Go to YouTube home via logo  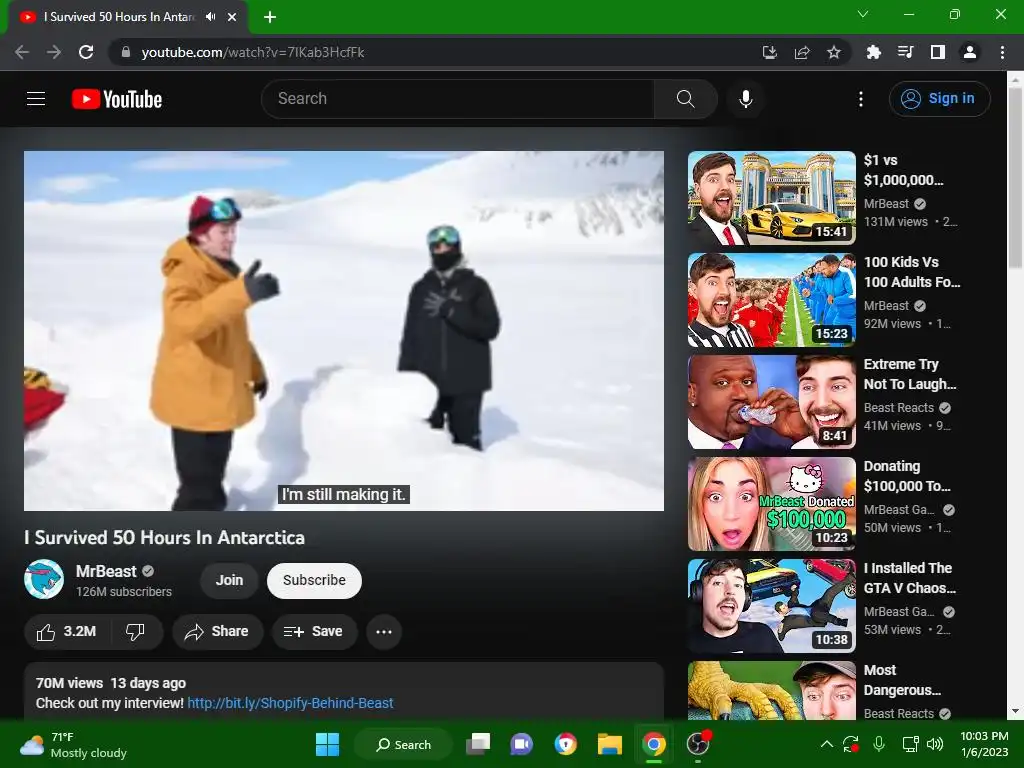pyautogui.click(x=117, y=99)
